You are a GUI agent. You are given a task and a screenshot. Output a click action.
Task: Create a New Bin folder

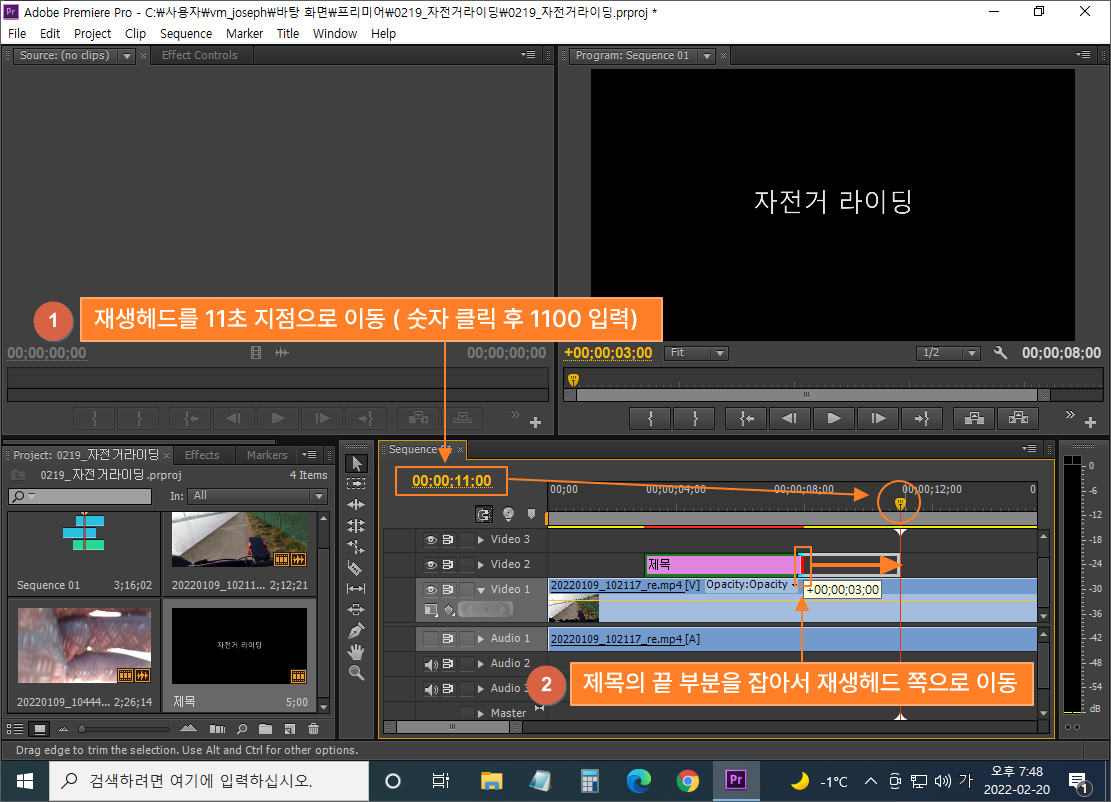click(x=266, y=728)
